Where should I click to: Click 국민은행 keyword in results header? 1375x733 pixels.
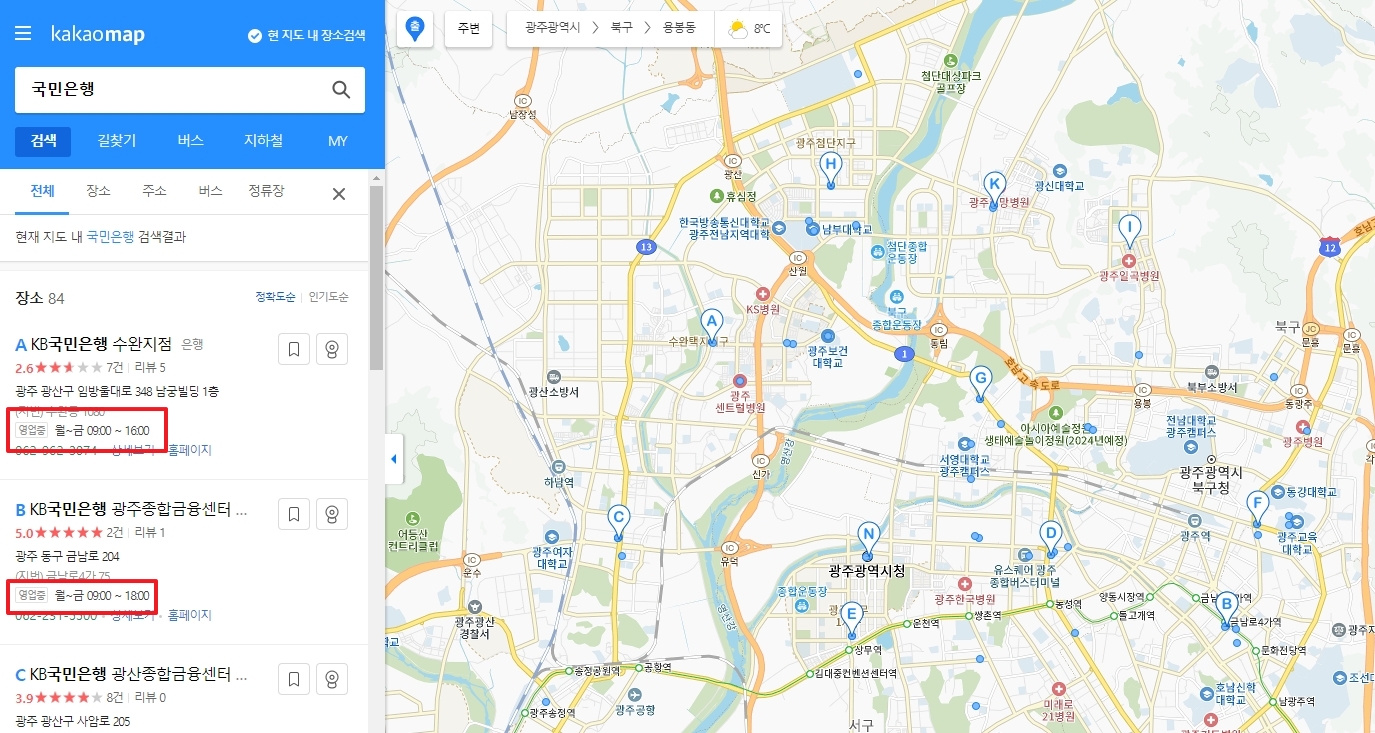[110, 237]
